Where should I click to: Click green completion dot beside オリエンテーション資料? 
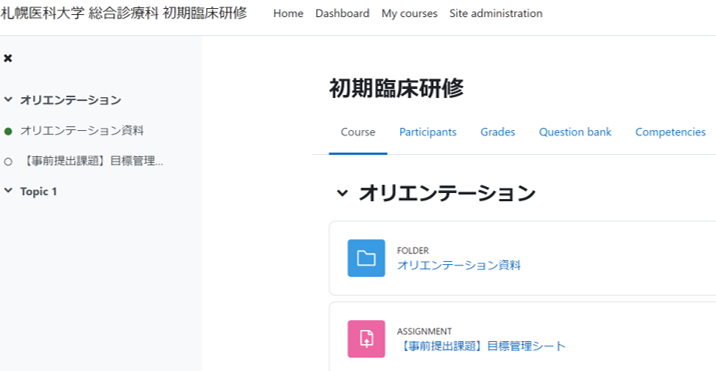pyautogui.click(x=8, y=132)
